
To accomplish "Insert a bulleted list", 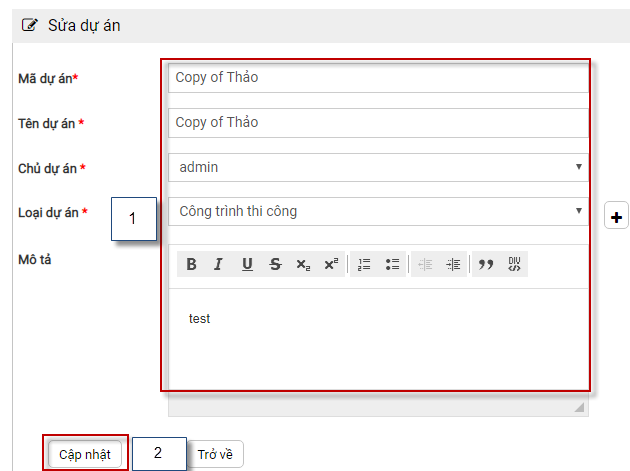I will [x=392, y=264].
